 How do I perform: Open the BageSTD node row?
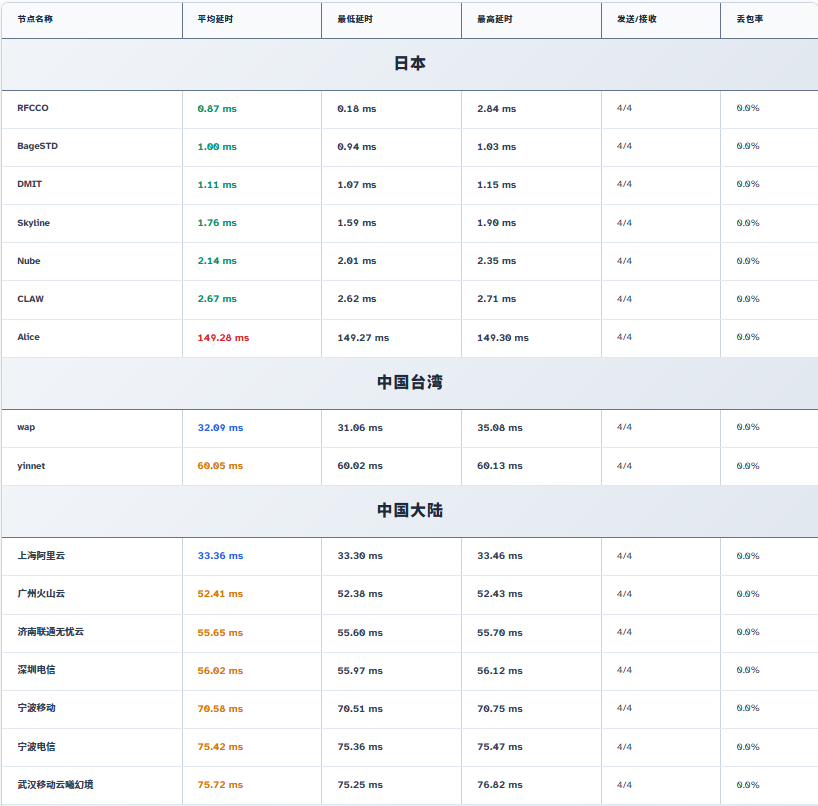pos(38,146)
